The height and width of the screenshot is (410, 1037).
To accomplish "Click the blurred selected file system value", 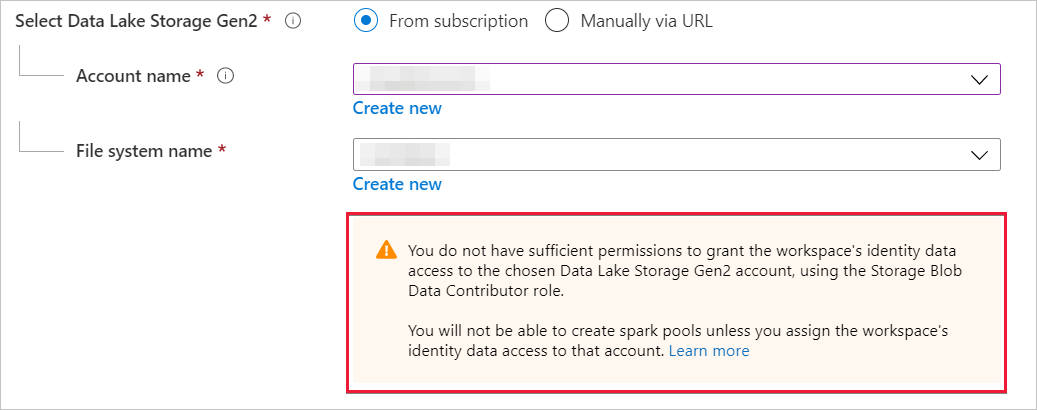I will tap(406, 154).
